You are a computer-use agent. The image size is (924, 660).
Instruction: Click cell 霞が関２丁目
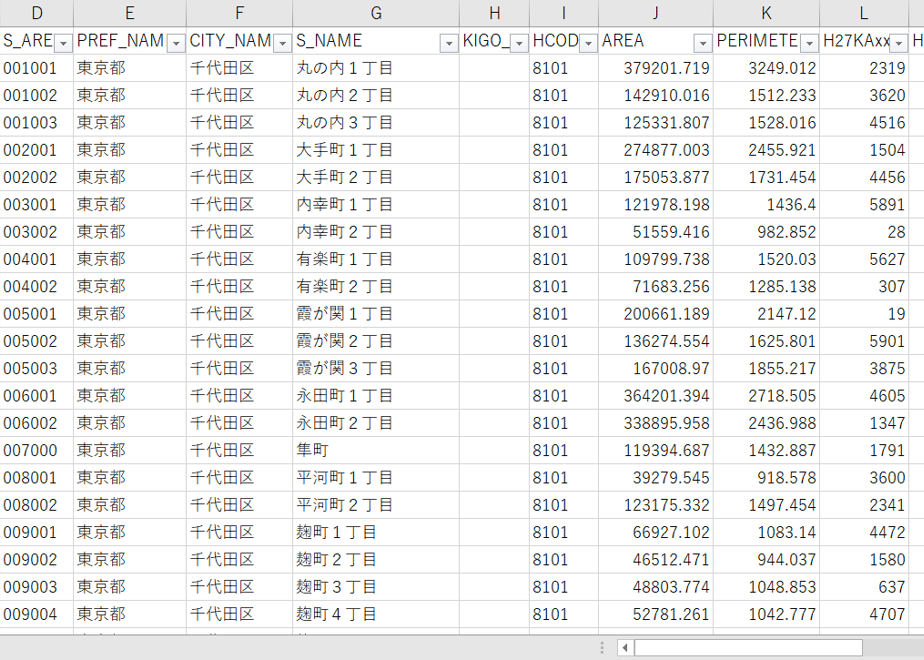pyautogui.click(x=376, y=341)
